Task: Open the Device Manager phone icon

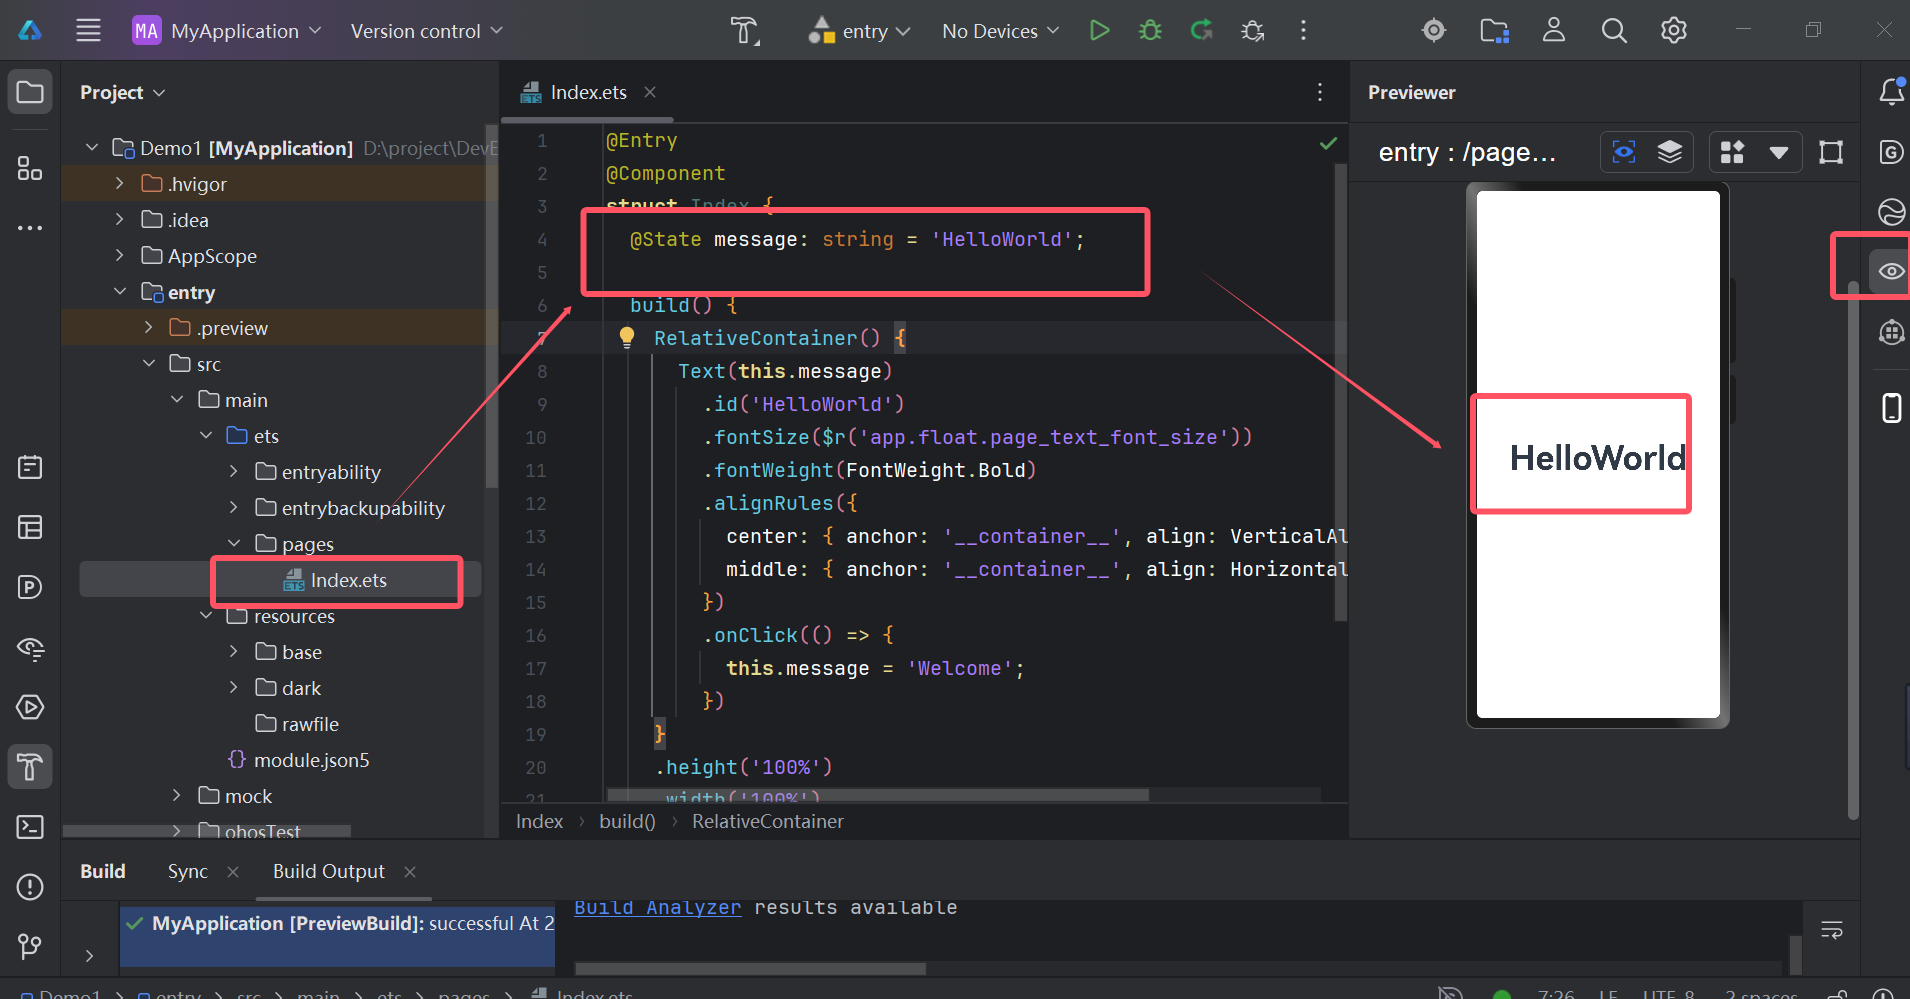Action: (x=1891, y=407)
